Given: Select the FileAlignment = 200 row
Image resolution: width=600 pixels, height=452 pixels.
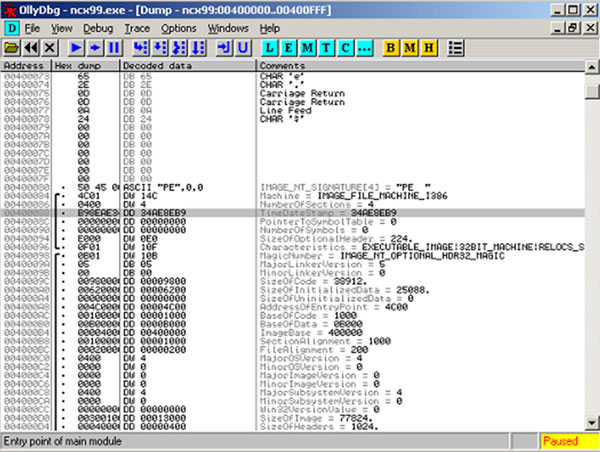Looking at the screenshot, I should pos(293,350).
